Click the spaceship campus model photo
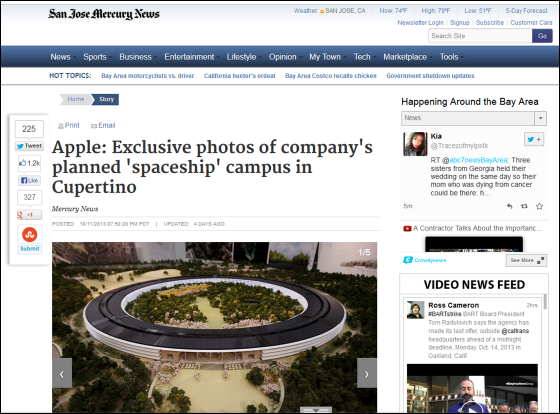This screenshot has height=414, width=560. tap(214, 328)
